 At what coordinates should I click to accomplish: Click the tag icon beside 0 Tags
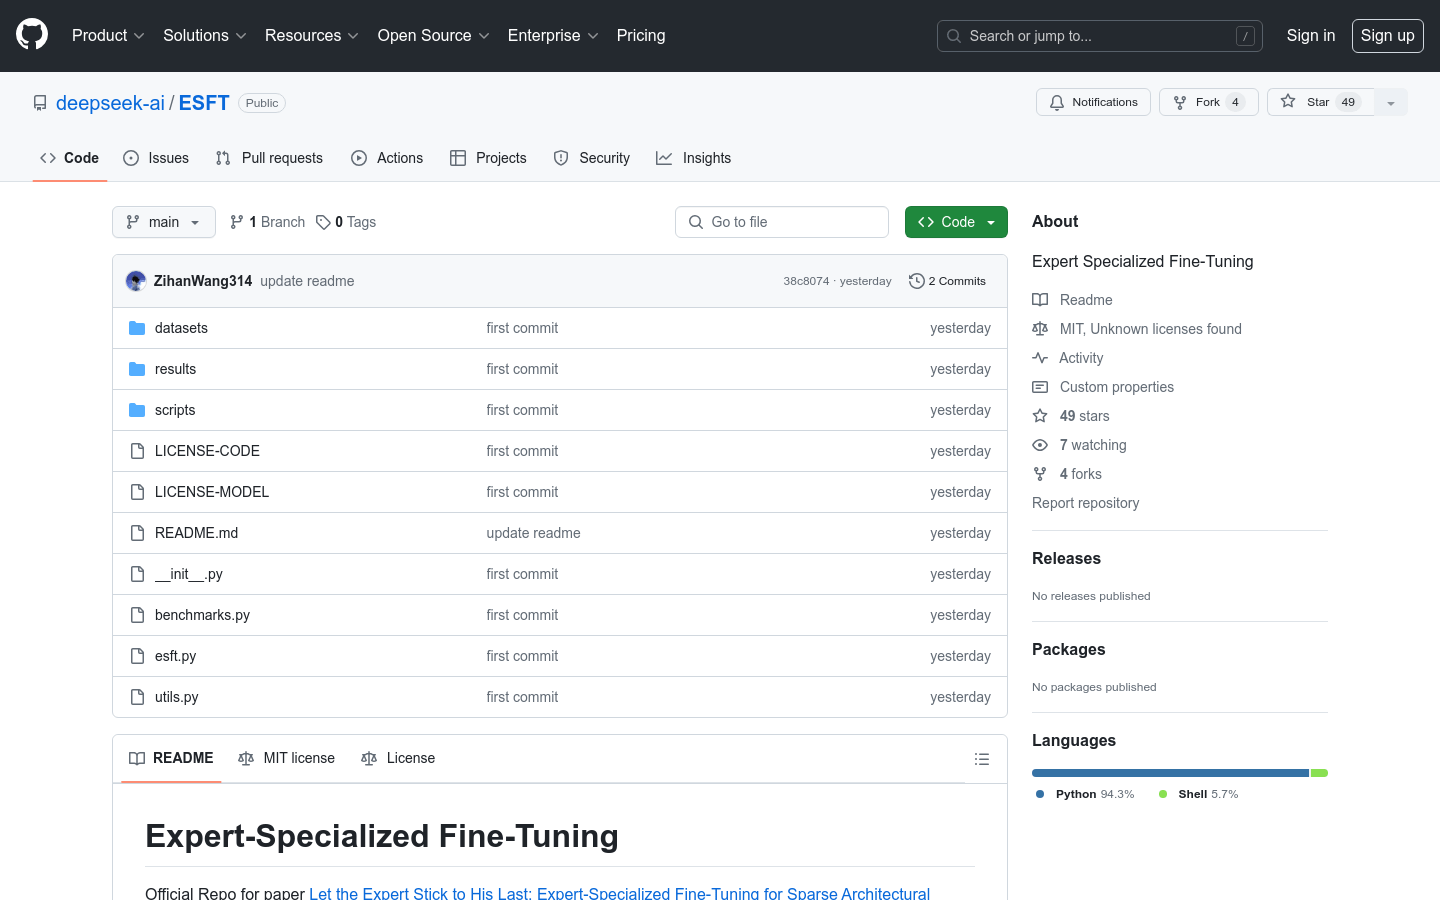click(x=323, y=222)
